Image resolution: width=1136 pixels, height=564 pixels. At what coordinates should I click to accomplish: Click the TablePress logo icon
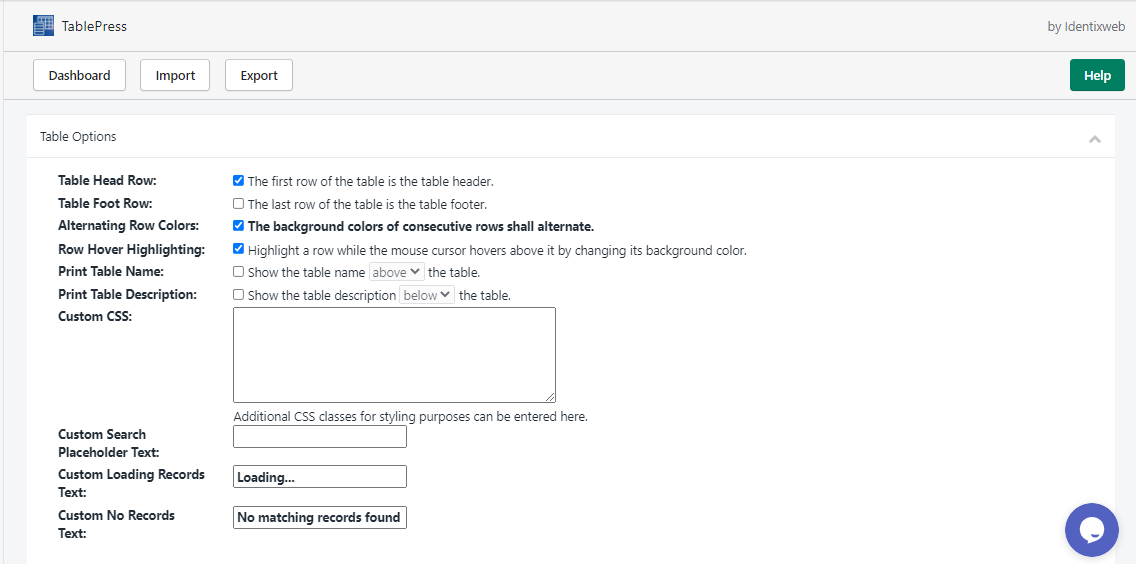pyautogui.click(x=43, y=25)
